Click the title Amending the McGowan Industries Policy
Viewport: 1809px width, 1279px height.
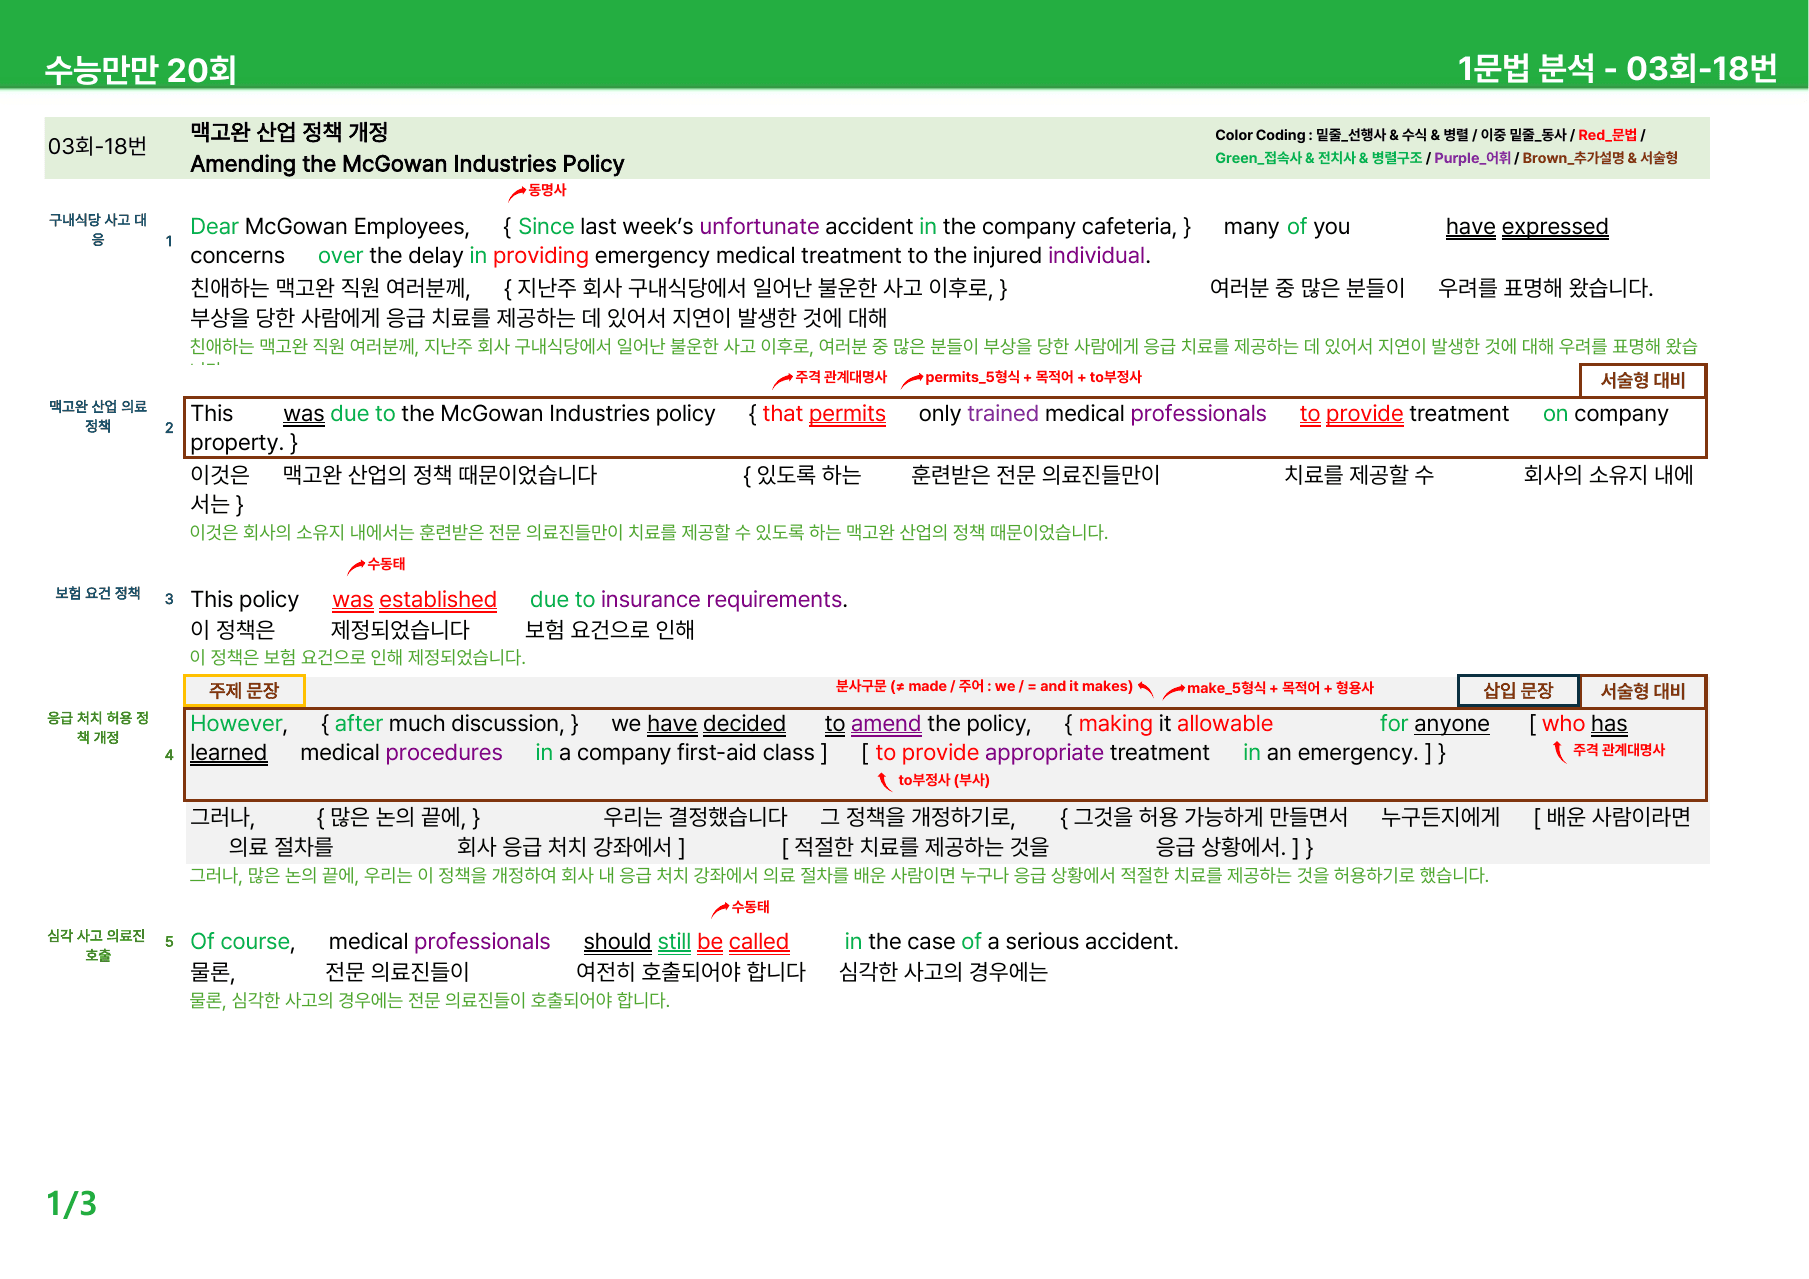[x=407, y=164]
